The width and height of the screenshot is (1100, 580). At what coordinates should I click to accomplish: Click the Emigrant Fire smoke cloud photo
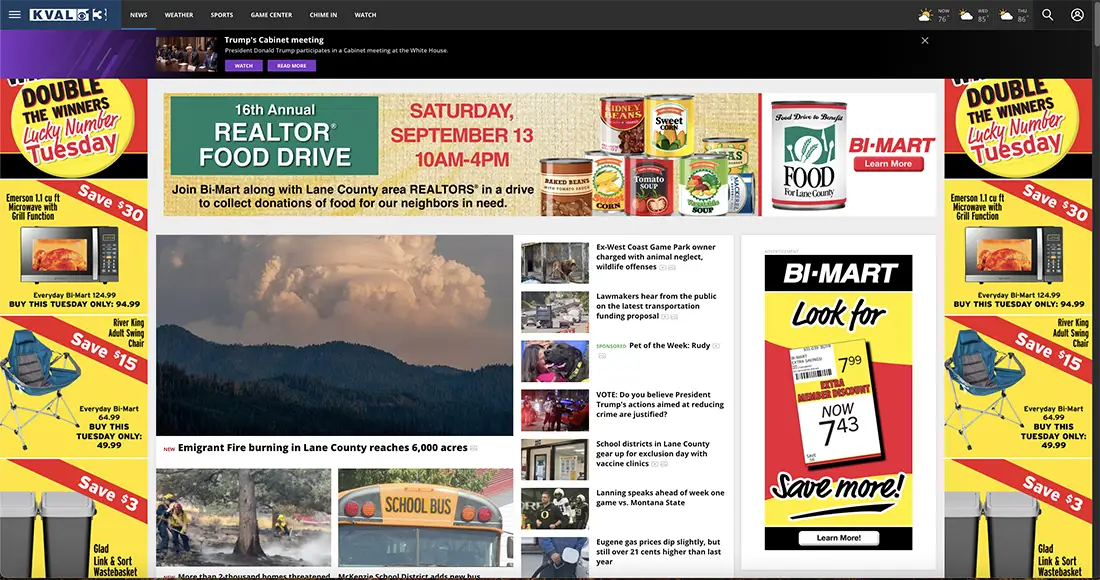pyautogui.click(x=335, y=335)
